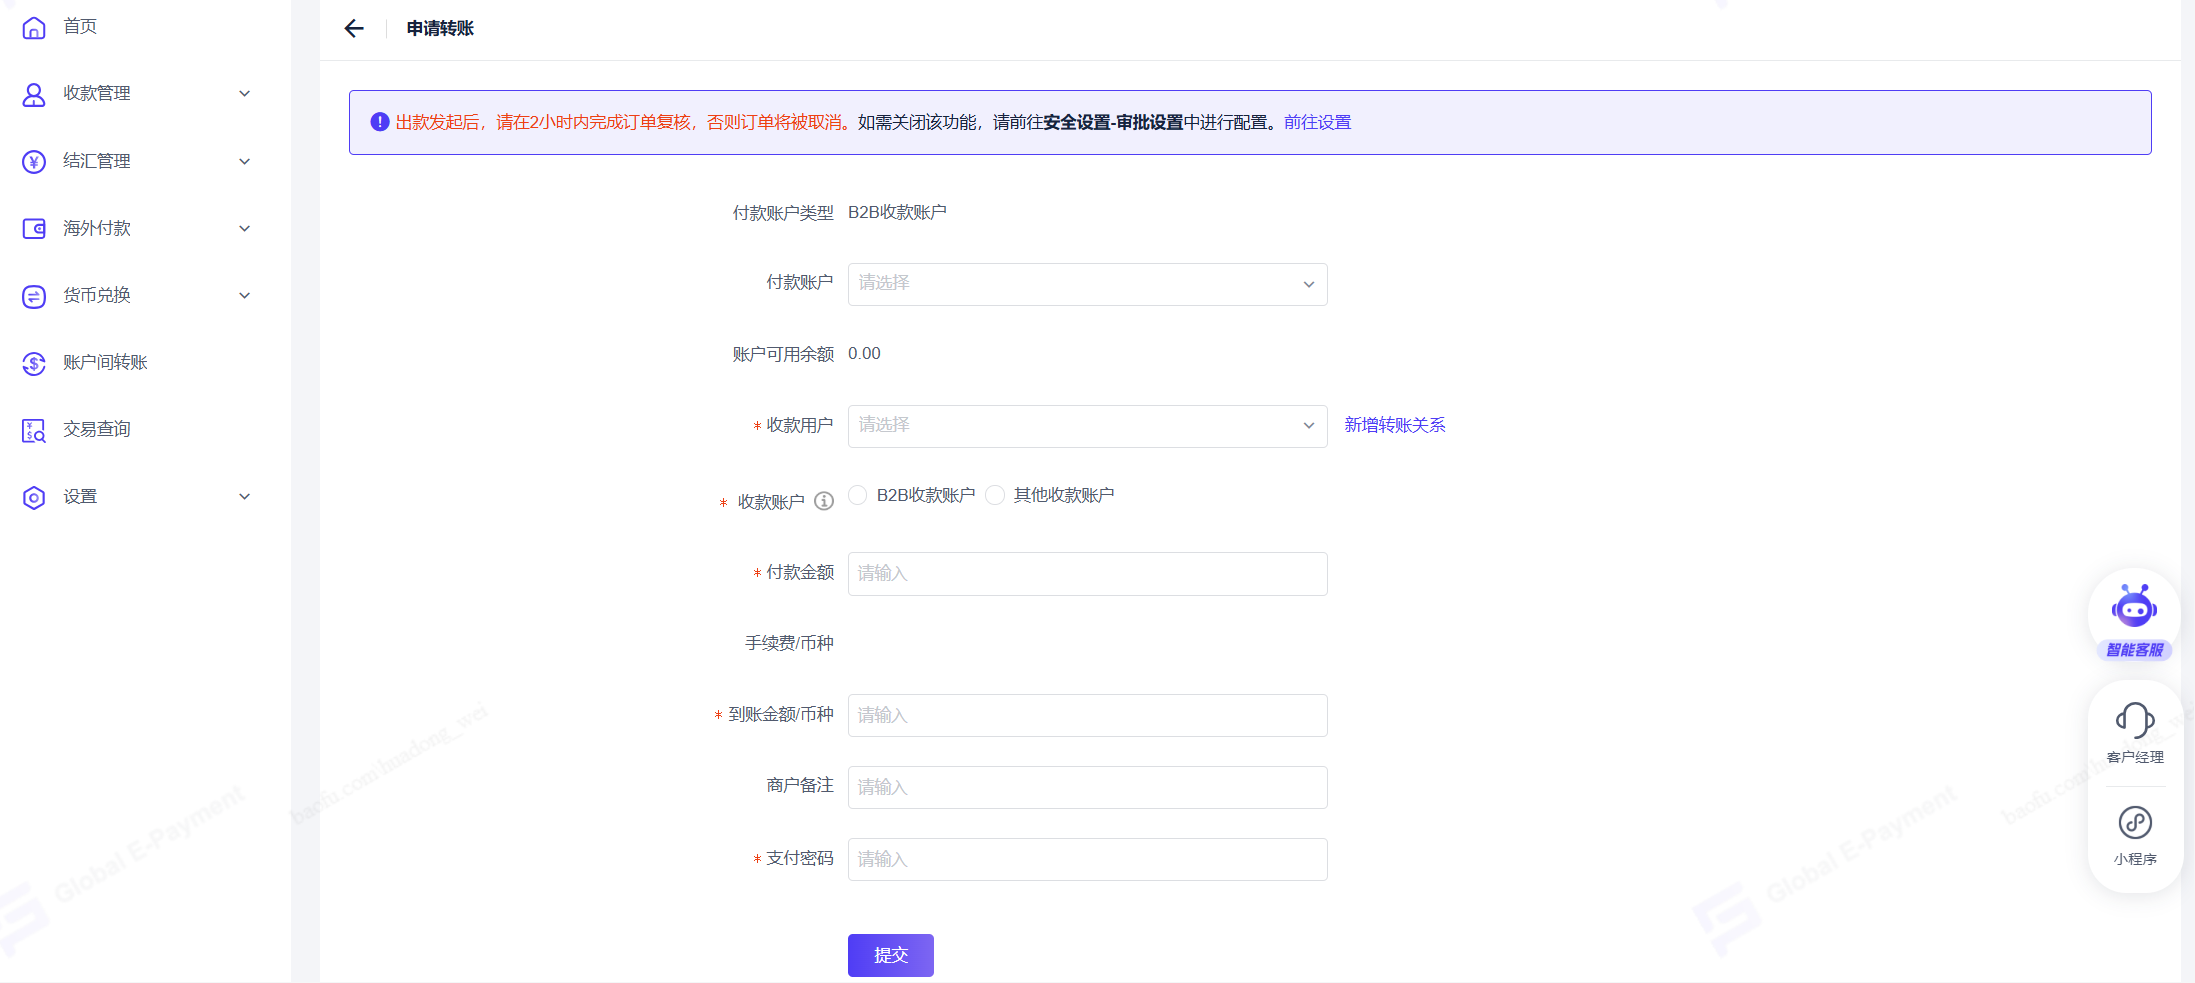Click the 客户经理 headset icon

click(x=2134, y=720)
